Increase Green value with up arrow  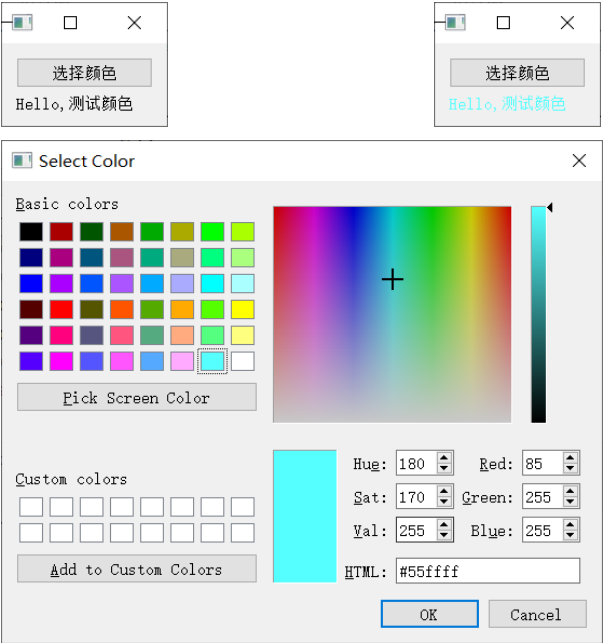(x=570, y=492)
